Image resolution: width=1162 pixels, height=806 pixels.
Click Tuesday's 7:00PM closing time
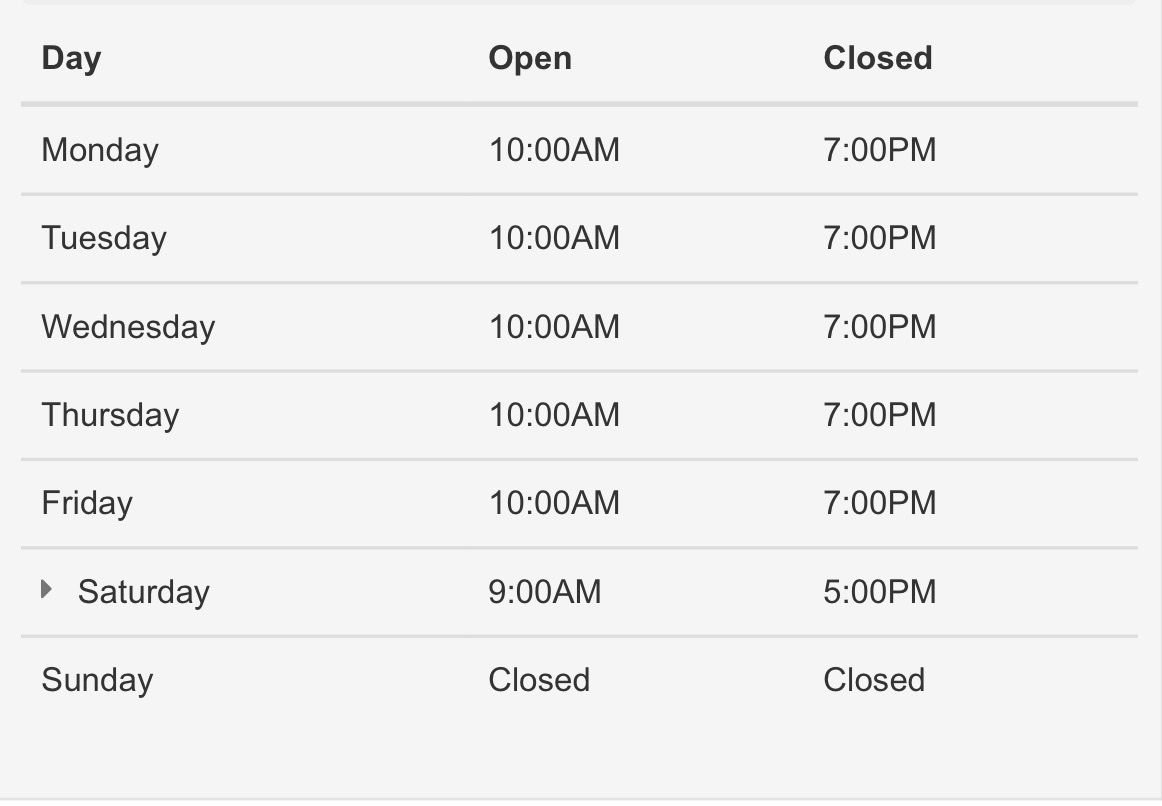(880, 238)
